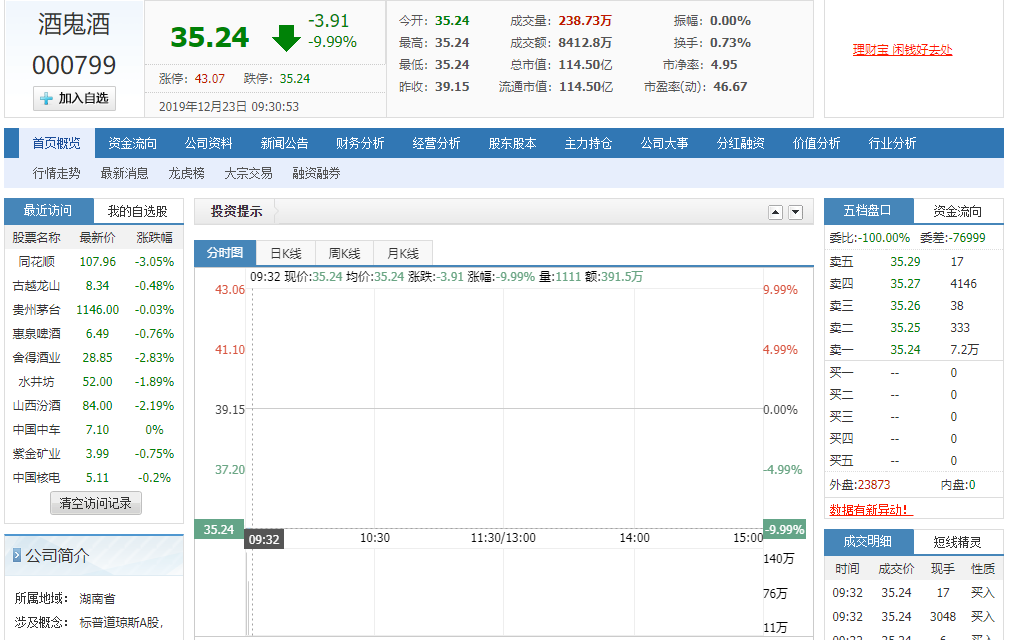Click the 数据有新异动! alert link
The image size is (1009, 640).
(871, 510)
